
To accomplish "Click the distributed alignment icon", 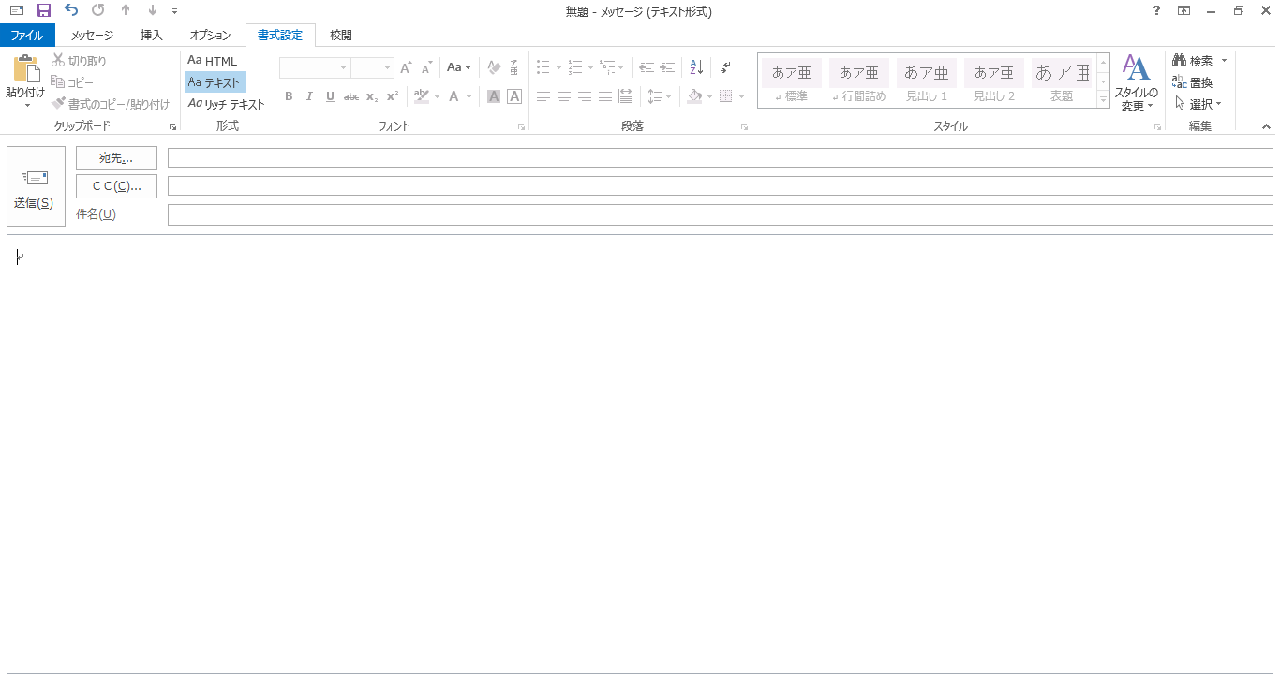I will [x=626, y=97].
